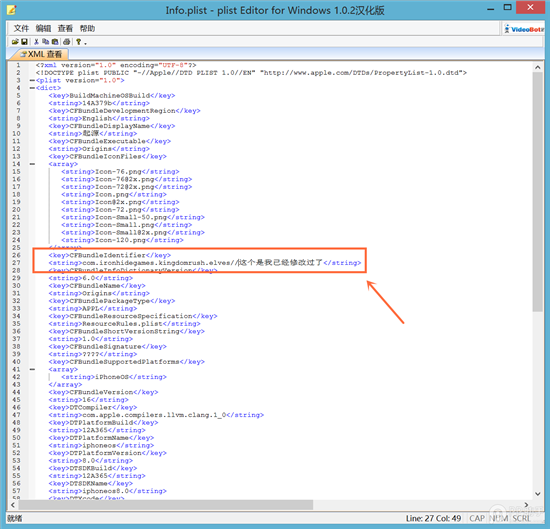Click the CFBundleResourceSpecification key line

(x=133, y=316)
